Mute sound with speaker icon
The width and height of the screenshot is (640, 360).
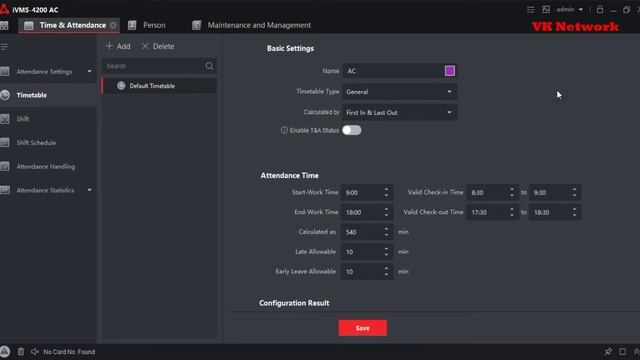click(35, 352)
